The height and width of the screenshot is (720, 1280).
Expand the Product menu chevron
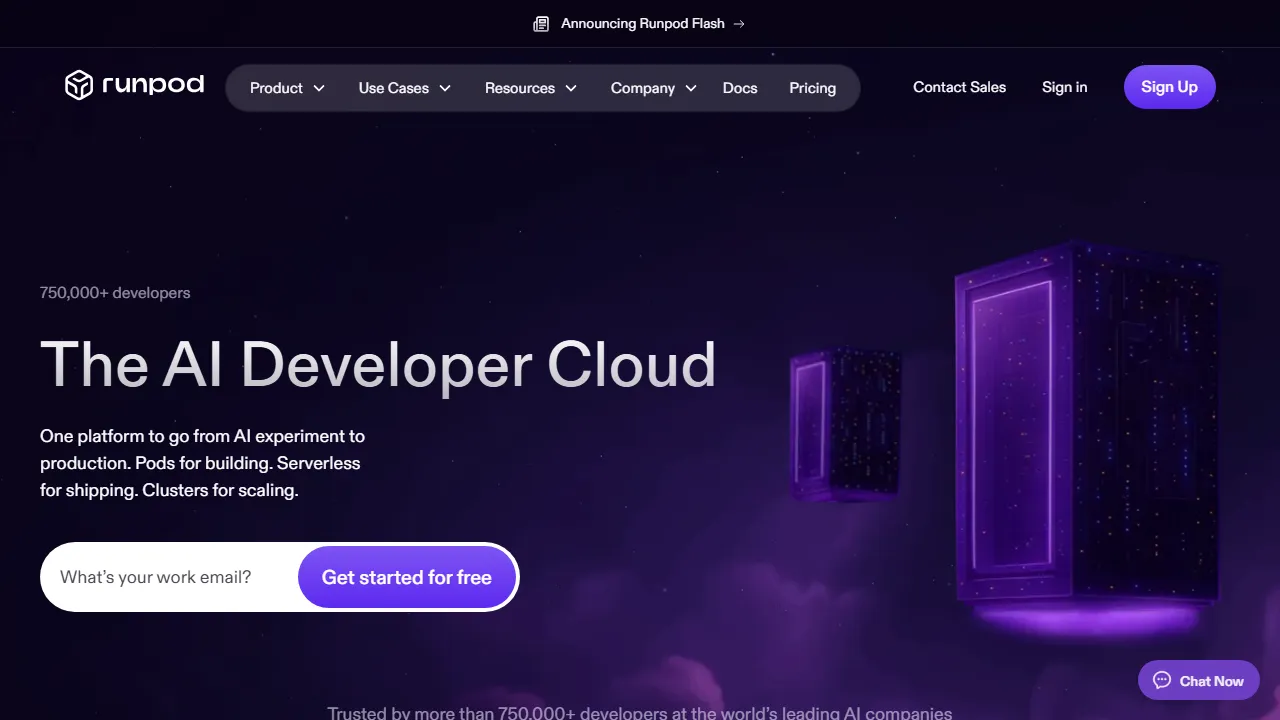coord(319,88)
